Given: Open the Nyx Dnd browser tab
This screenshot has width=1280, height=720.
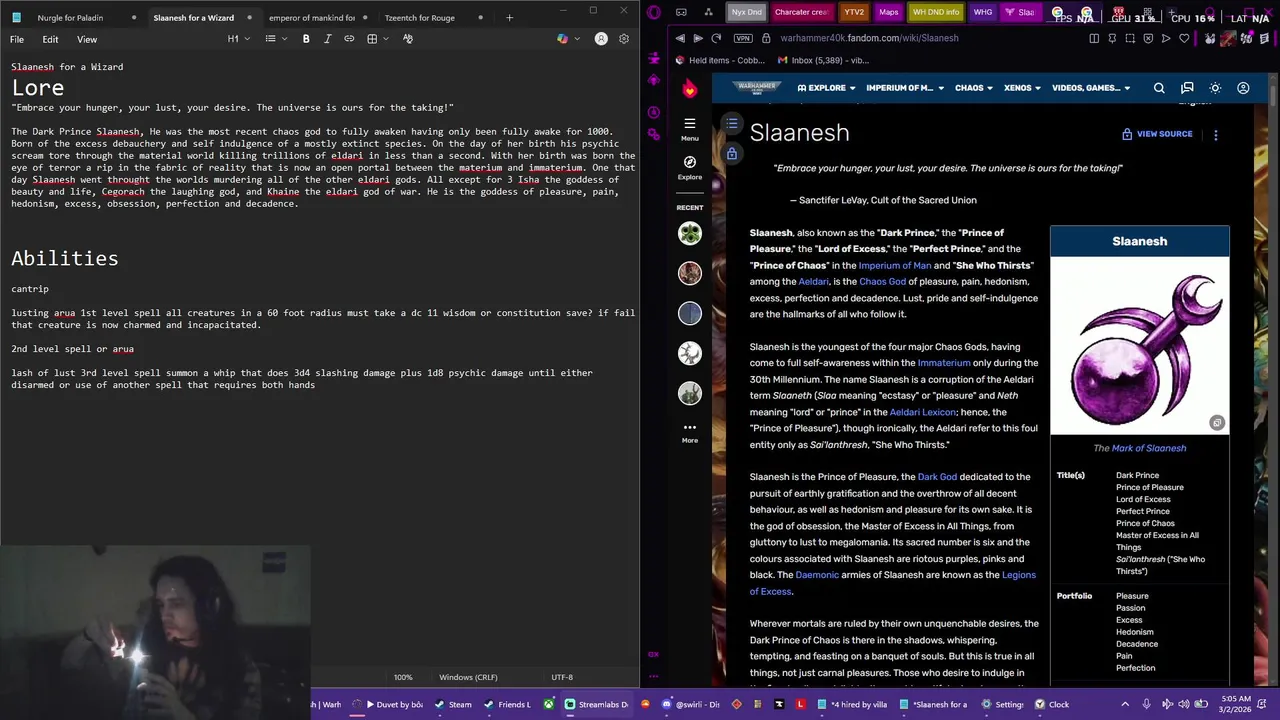Looking at the screenshot, I should 746,12.
